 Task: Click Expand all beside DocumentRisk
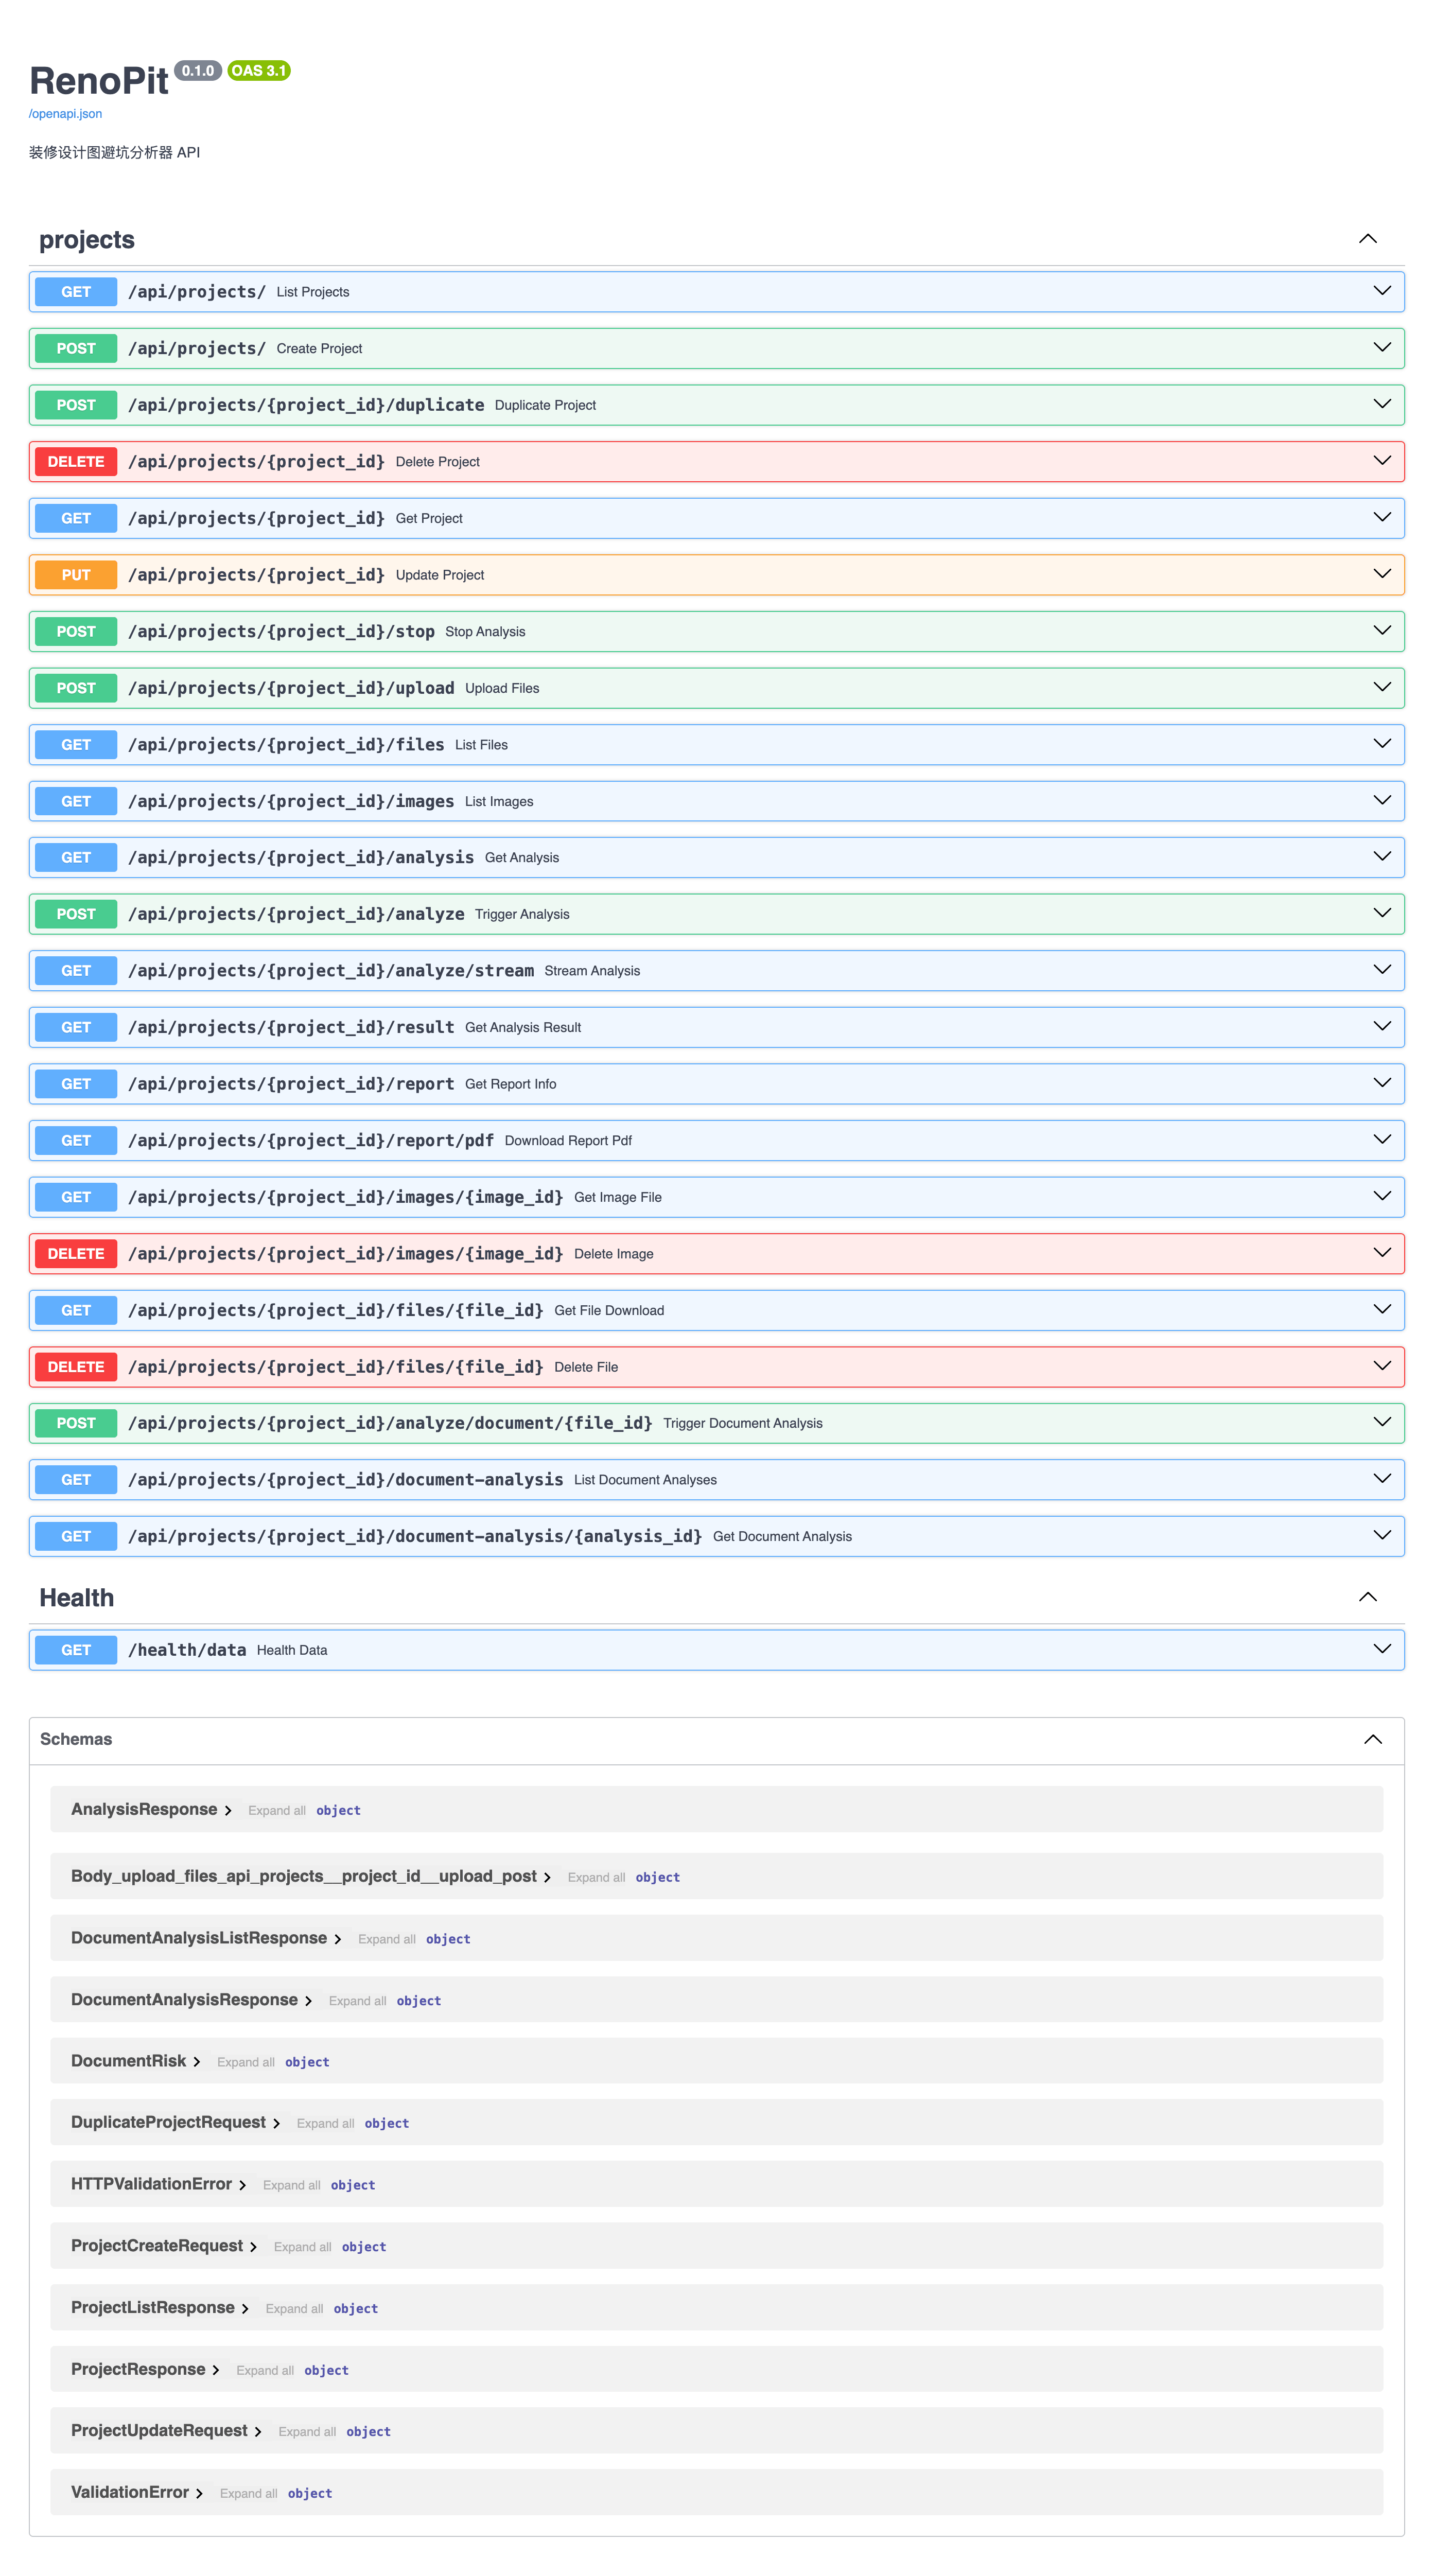[246, 2062]
